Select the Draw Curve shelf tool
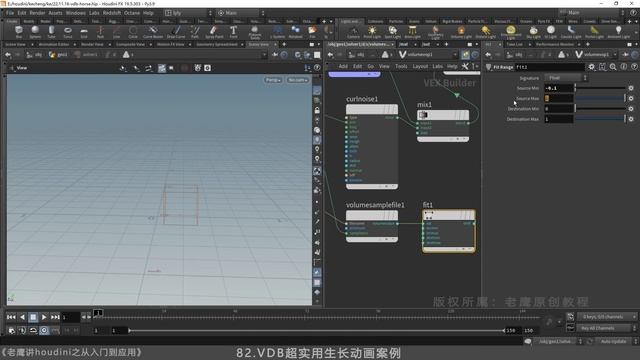Image resolution: width=640 pixels, height=360 pixels. click(x=176, y=32)
